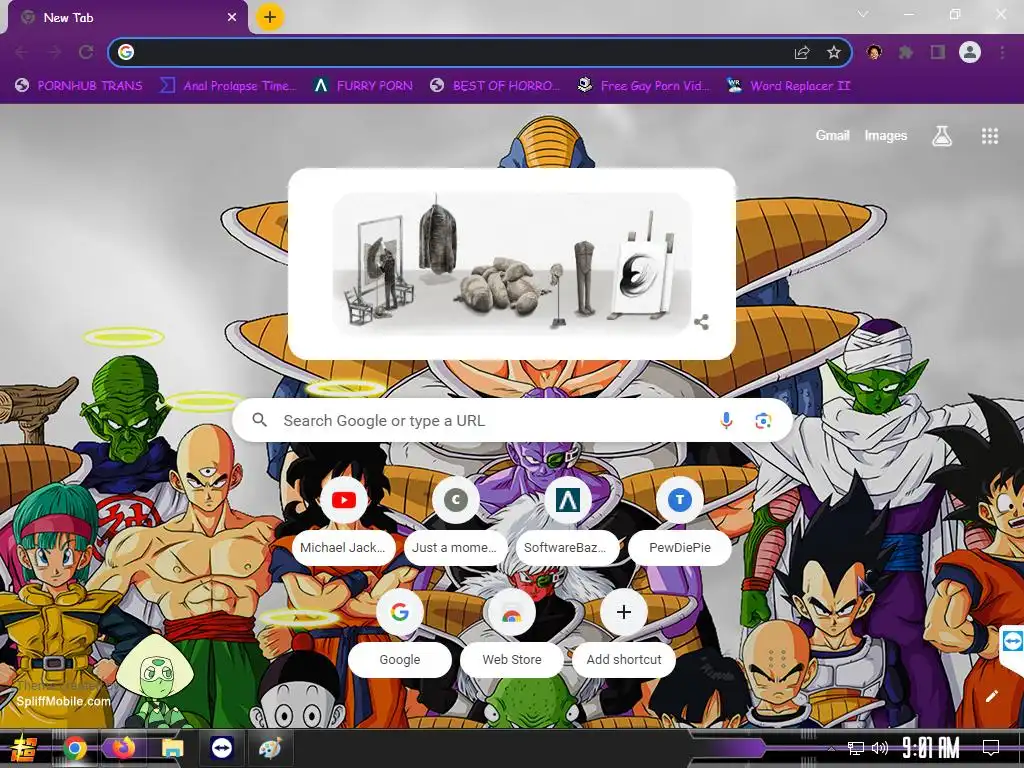Open the Start menu button on taskbar
This screenshot has width=1024, height=768.
[24, 748]
